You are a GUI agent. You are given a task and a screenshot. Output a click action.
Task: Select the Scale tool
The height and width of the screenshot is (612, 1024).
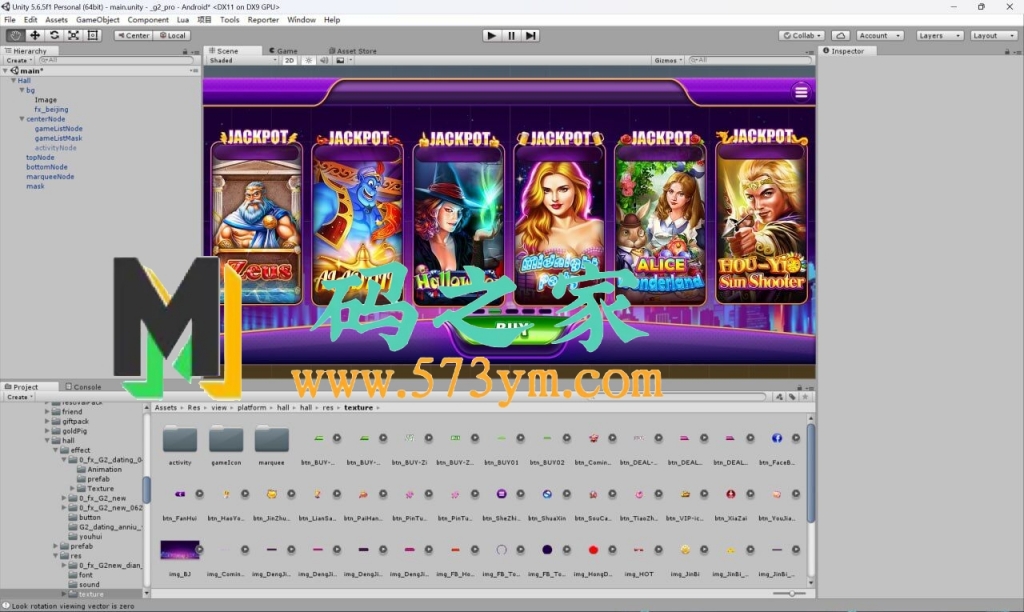74,35
